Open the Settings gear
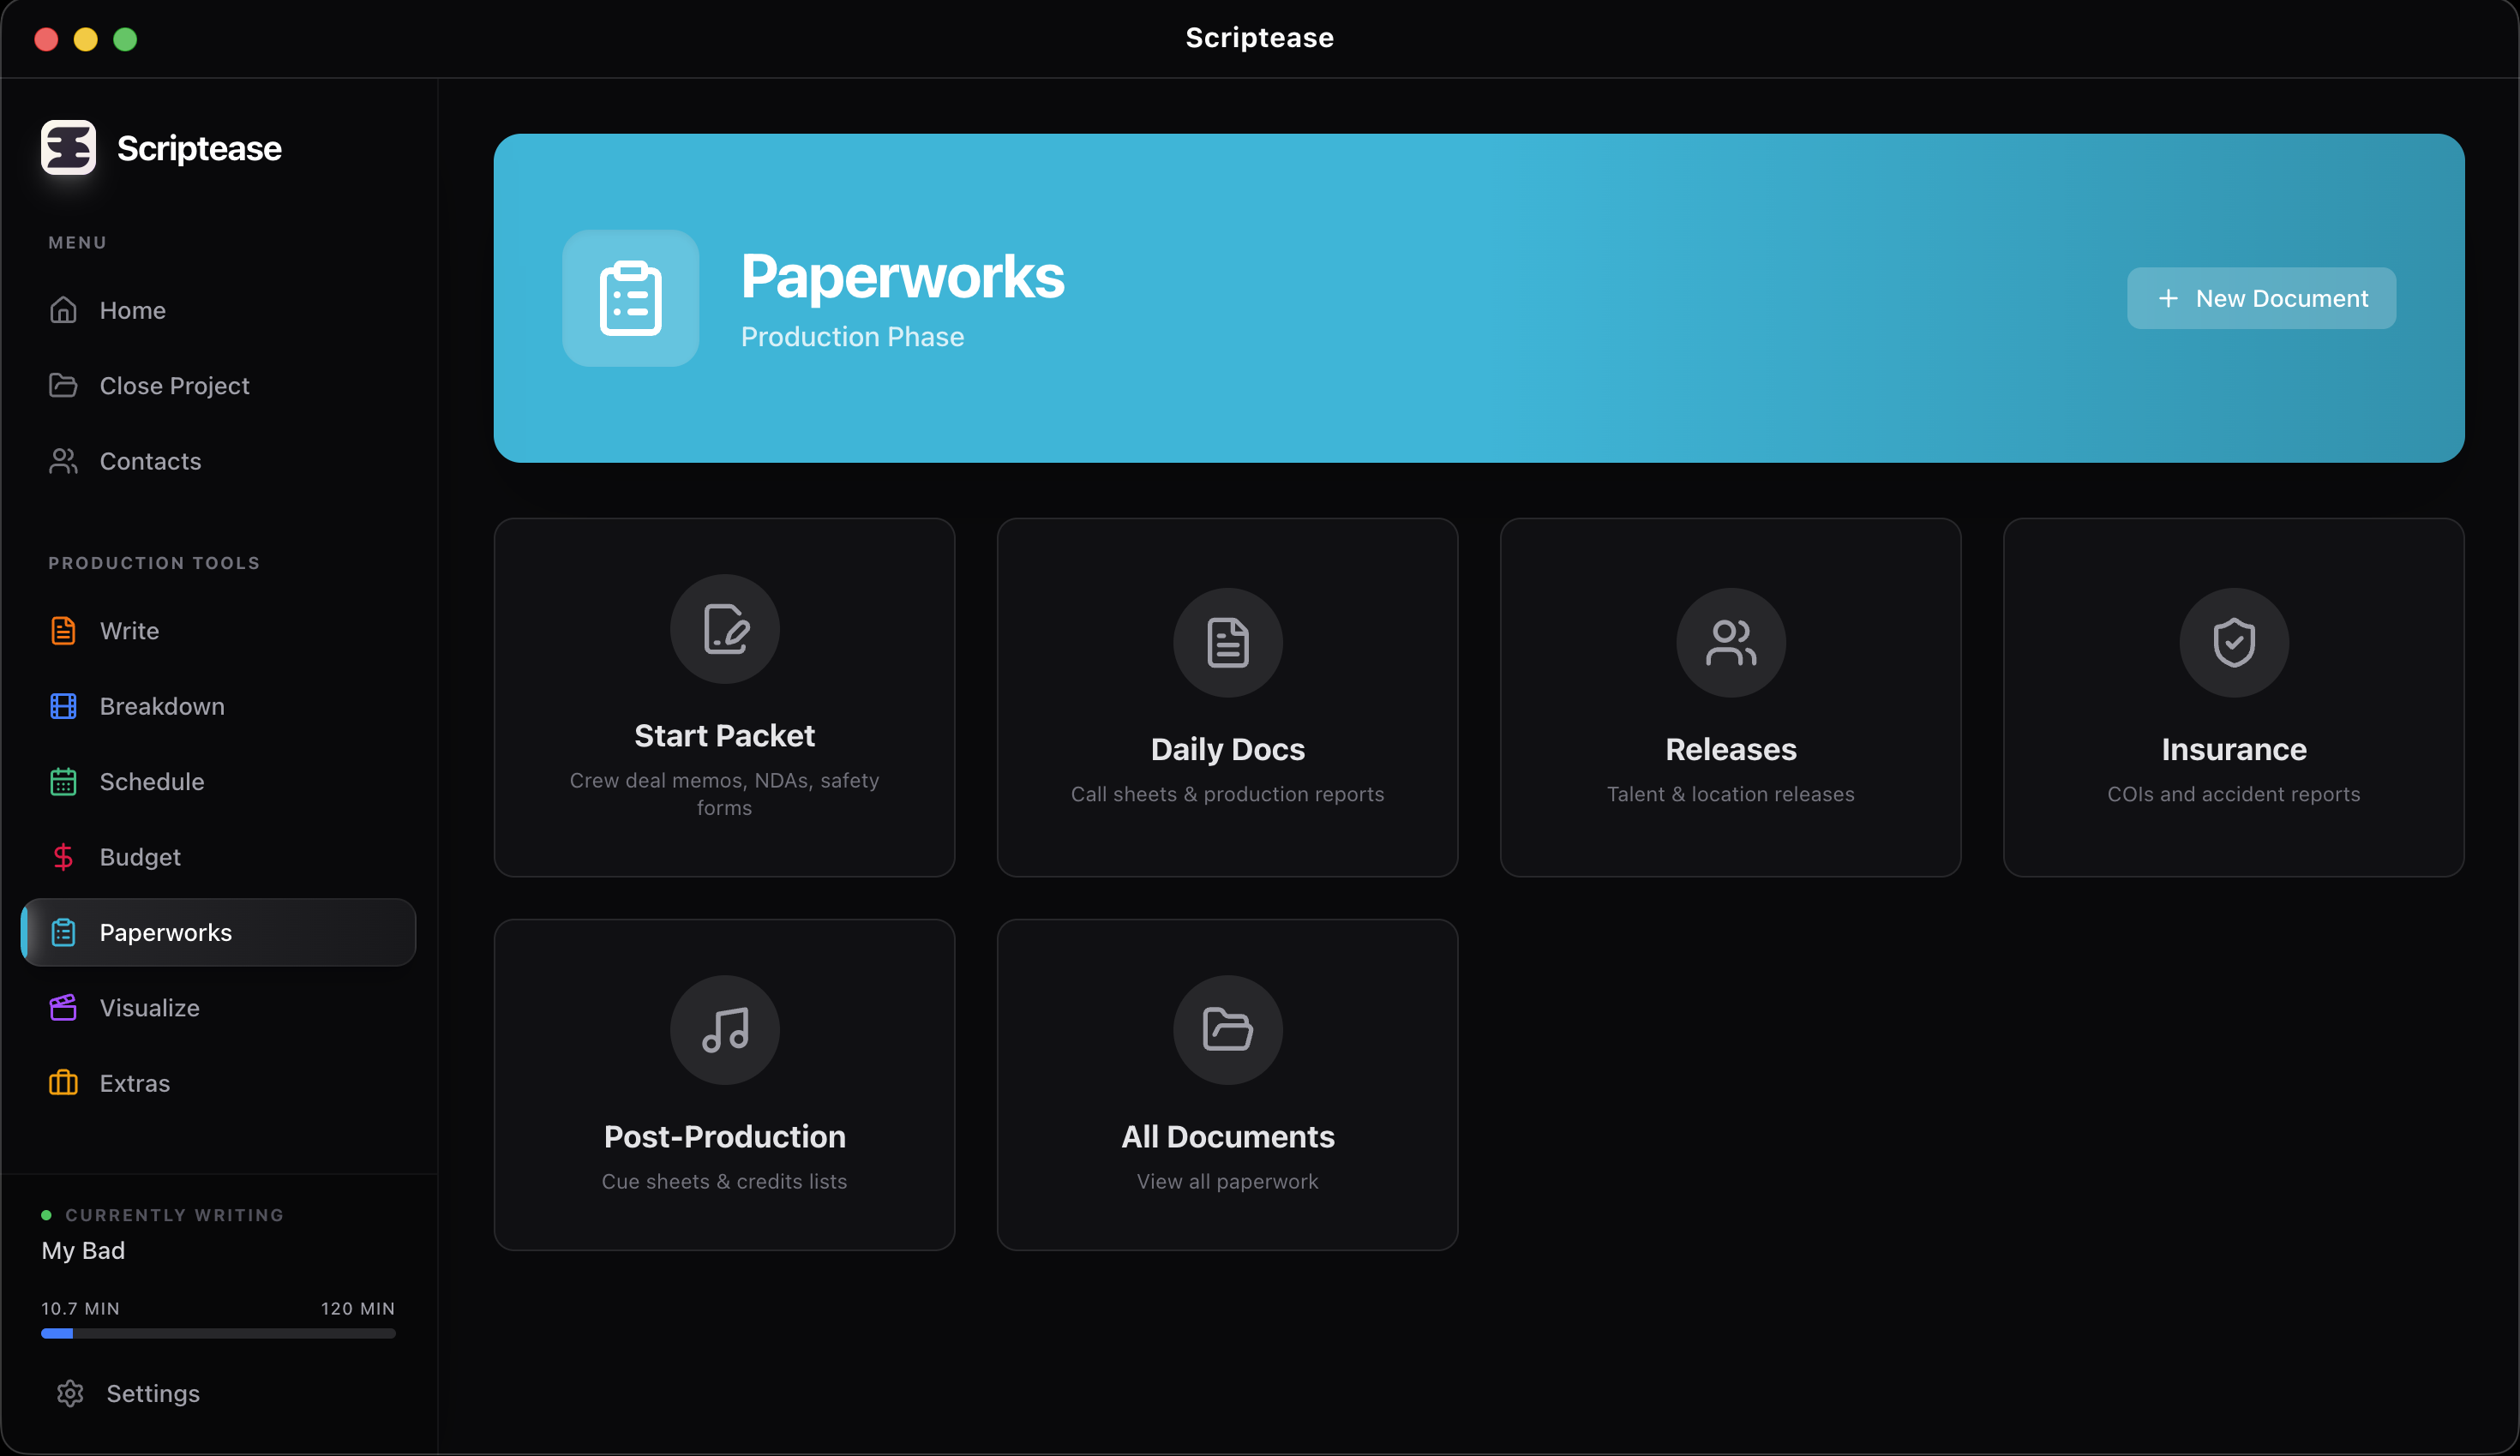Viewport: 2520px width, 1456px height. (x=70, y=1393)
